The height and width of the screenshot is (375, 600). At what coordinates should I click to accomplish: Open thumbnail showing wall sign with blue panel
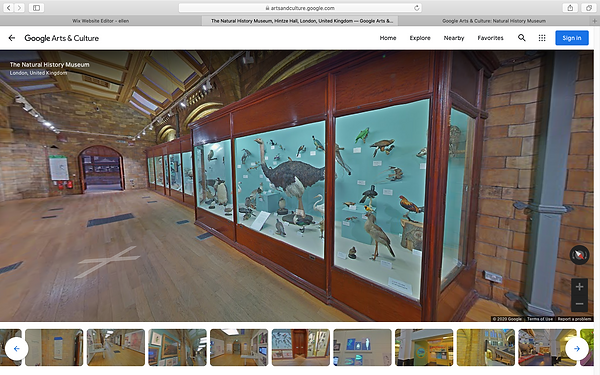coord(54,347)
